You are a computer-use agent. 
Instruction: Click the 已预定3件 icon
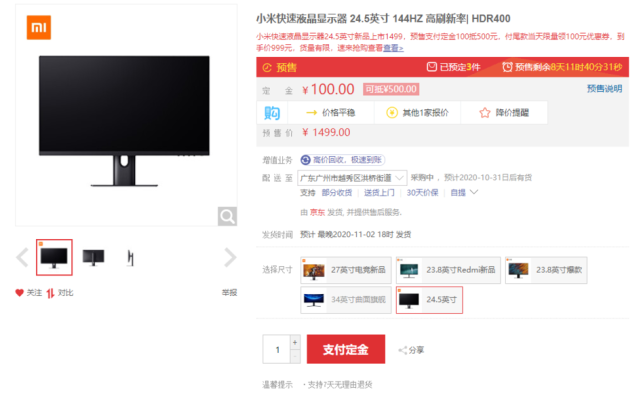coord(432,67)
